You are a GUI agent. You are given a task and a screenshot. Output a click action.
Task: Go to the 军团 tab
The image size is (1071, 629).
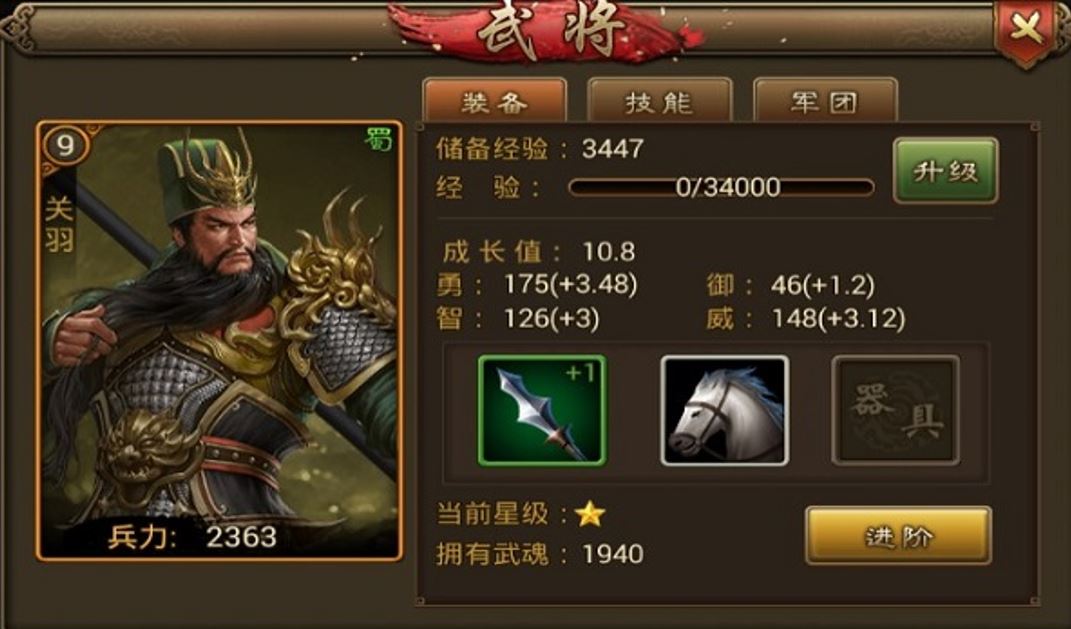825,102
